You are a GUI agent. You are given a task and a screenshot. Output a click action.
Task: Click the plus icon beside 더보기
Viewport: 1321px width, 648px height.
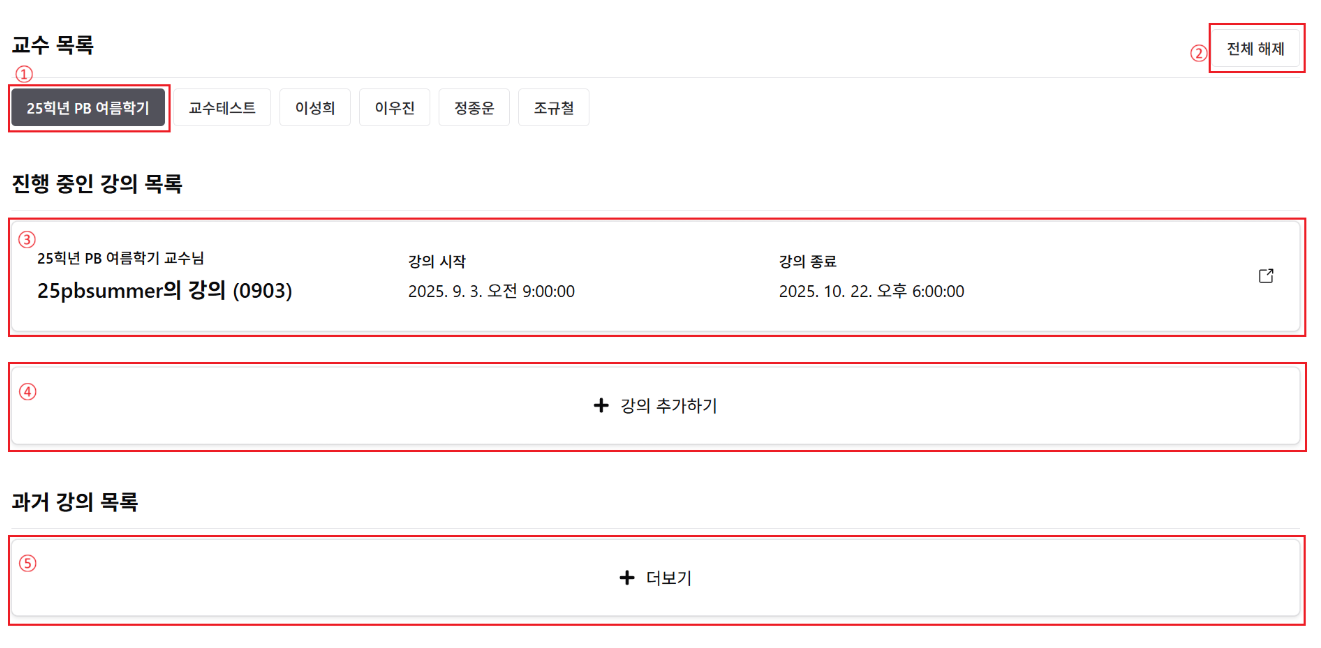pyautogui.click(x=627, y=578)
